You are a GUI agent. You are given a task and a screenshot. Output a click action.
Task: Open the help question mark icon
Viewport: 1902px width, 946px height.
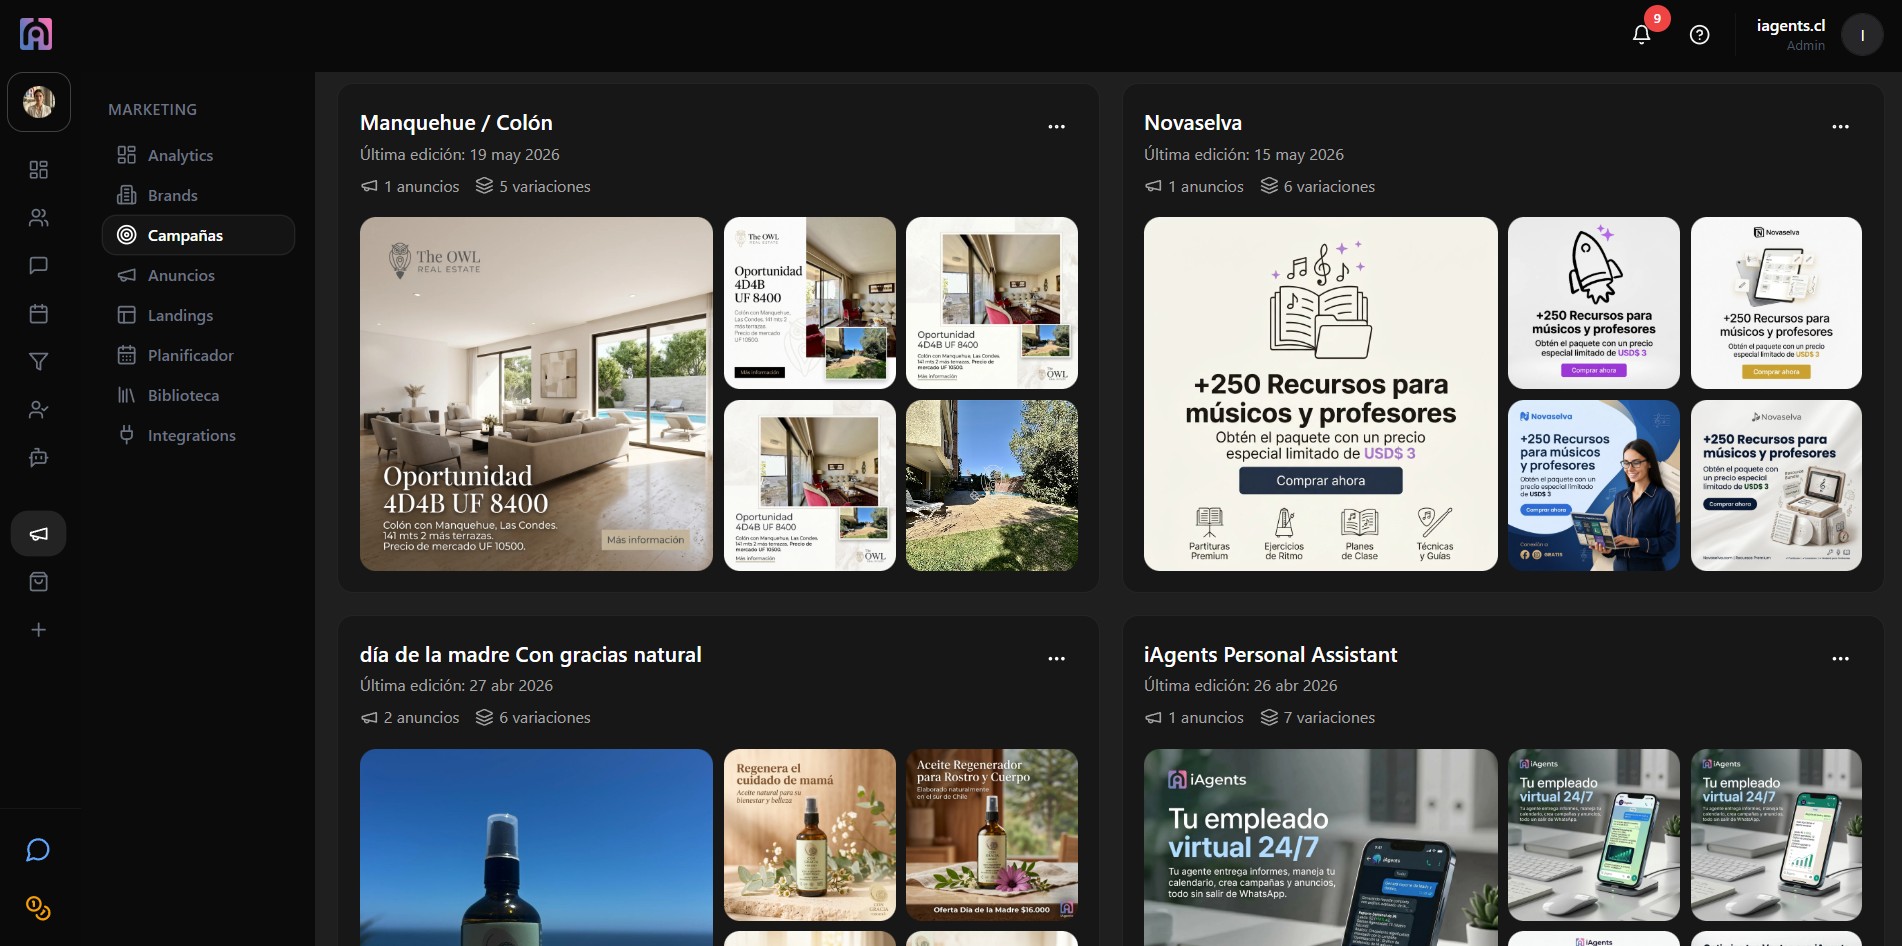[x=1700, y=35]
